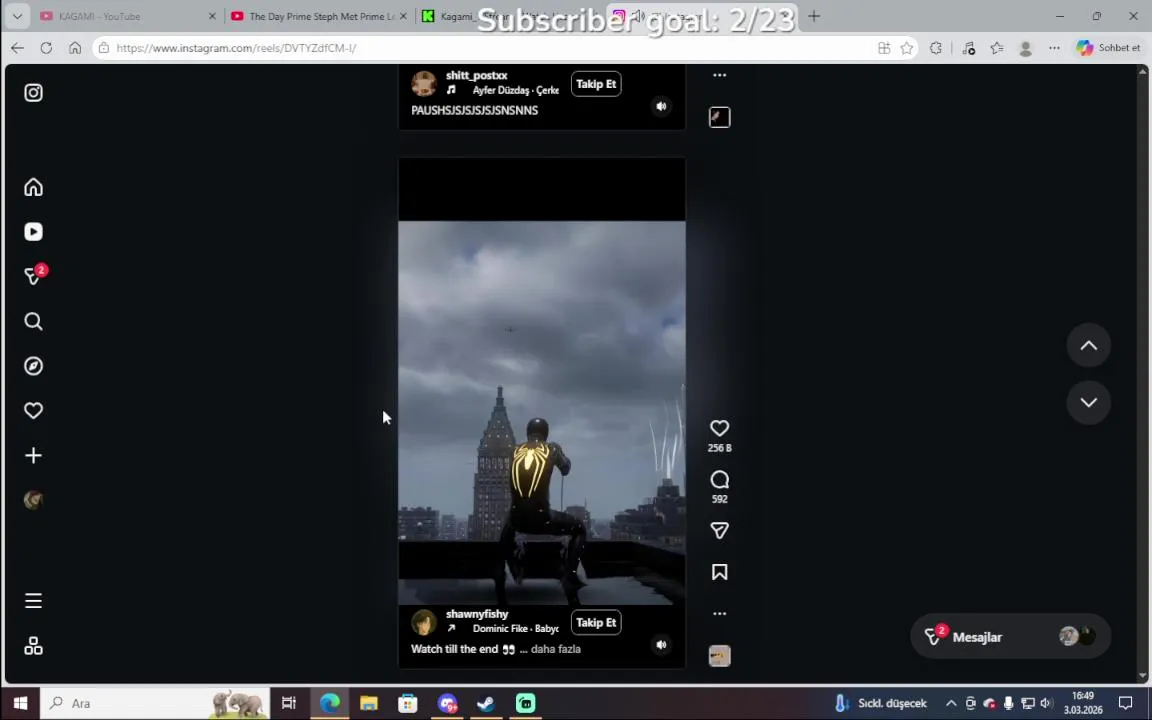The height and width of the screenshot is (720, 1152).
Task: Open Windows notification center
Action: coord(1125,703)
